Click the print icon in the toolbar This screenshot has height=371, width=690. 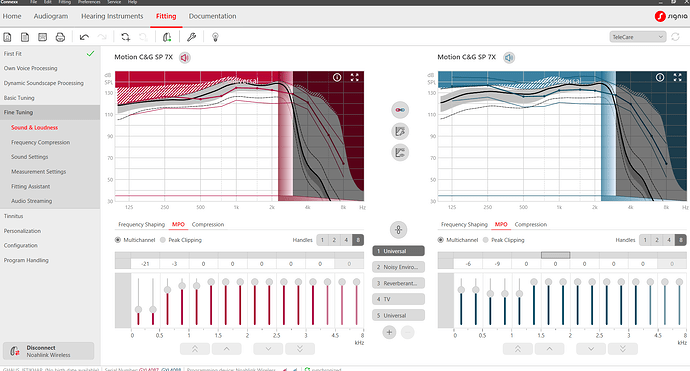click(60, 37)
